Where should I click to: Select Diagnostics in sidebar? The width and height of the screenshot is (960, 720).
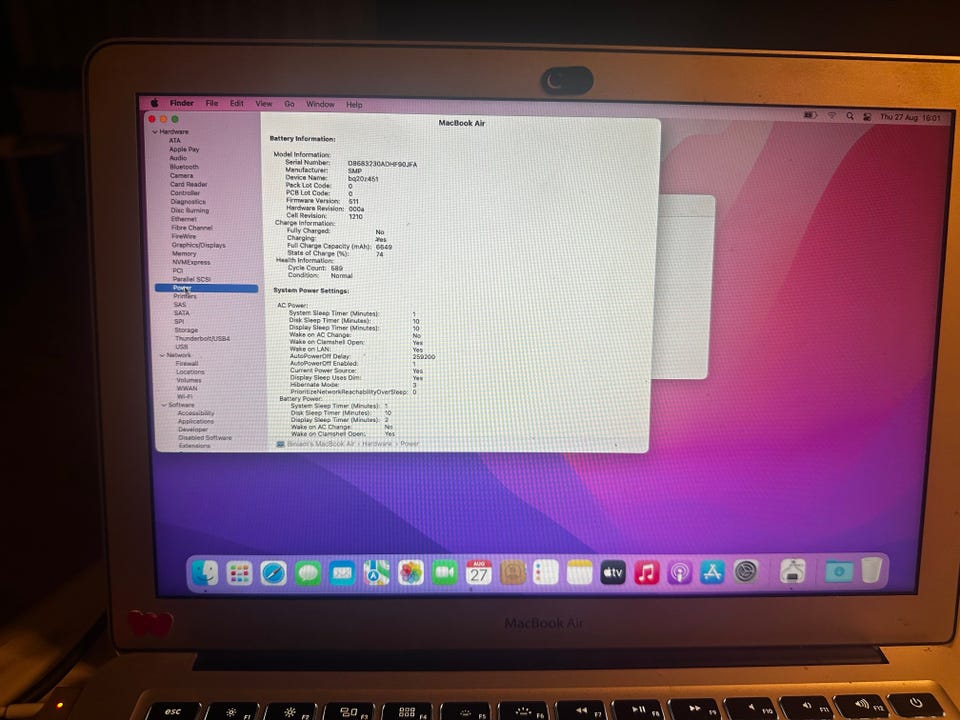188,201
